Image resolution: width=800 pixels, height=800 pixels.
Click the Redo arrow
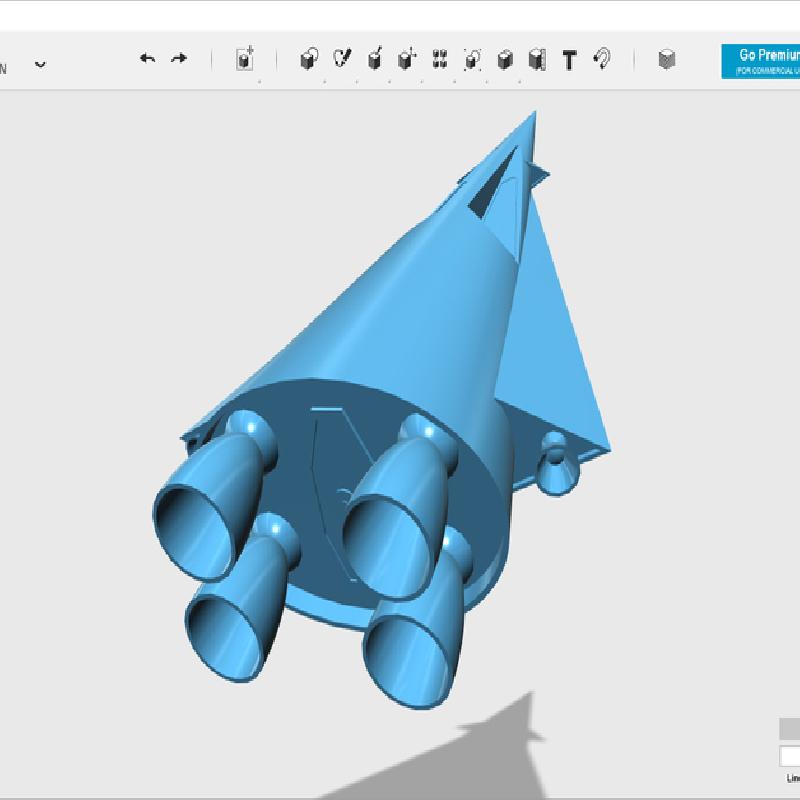(x=179, y=59)
